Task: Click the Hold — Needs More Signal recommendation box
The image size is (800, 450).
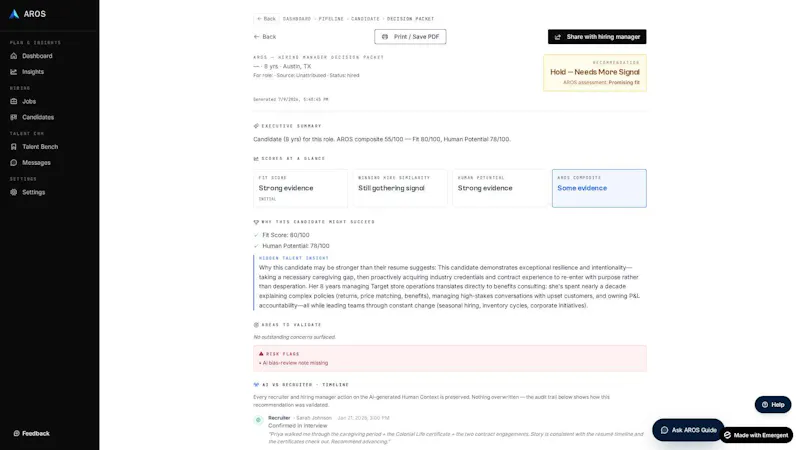Action: pos(595,73)
